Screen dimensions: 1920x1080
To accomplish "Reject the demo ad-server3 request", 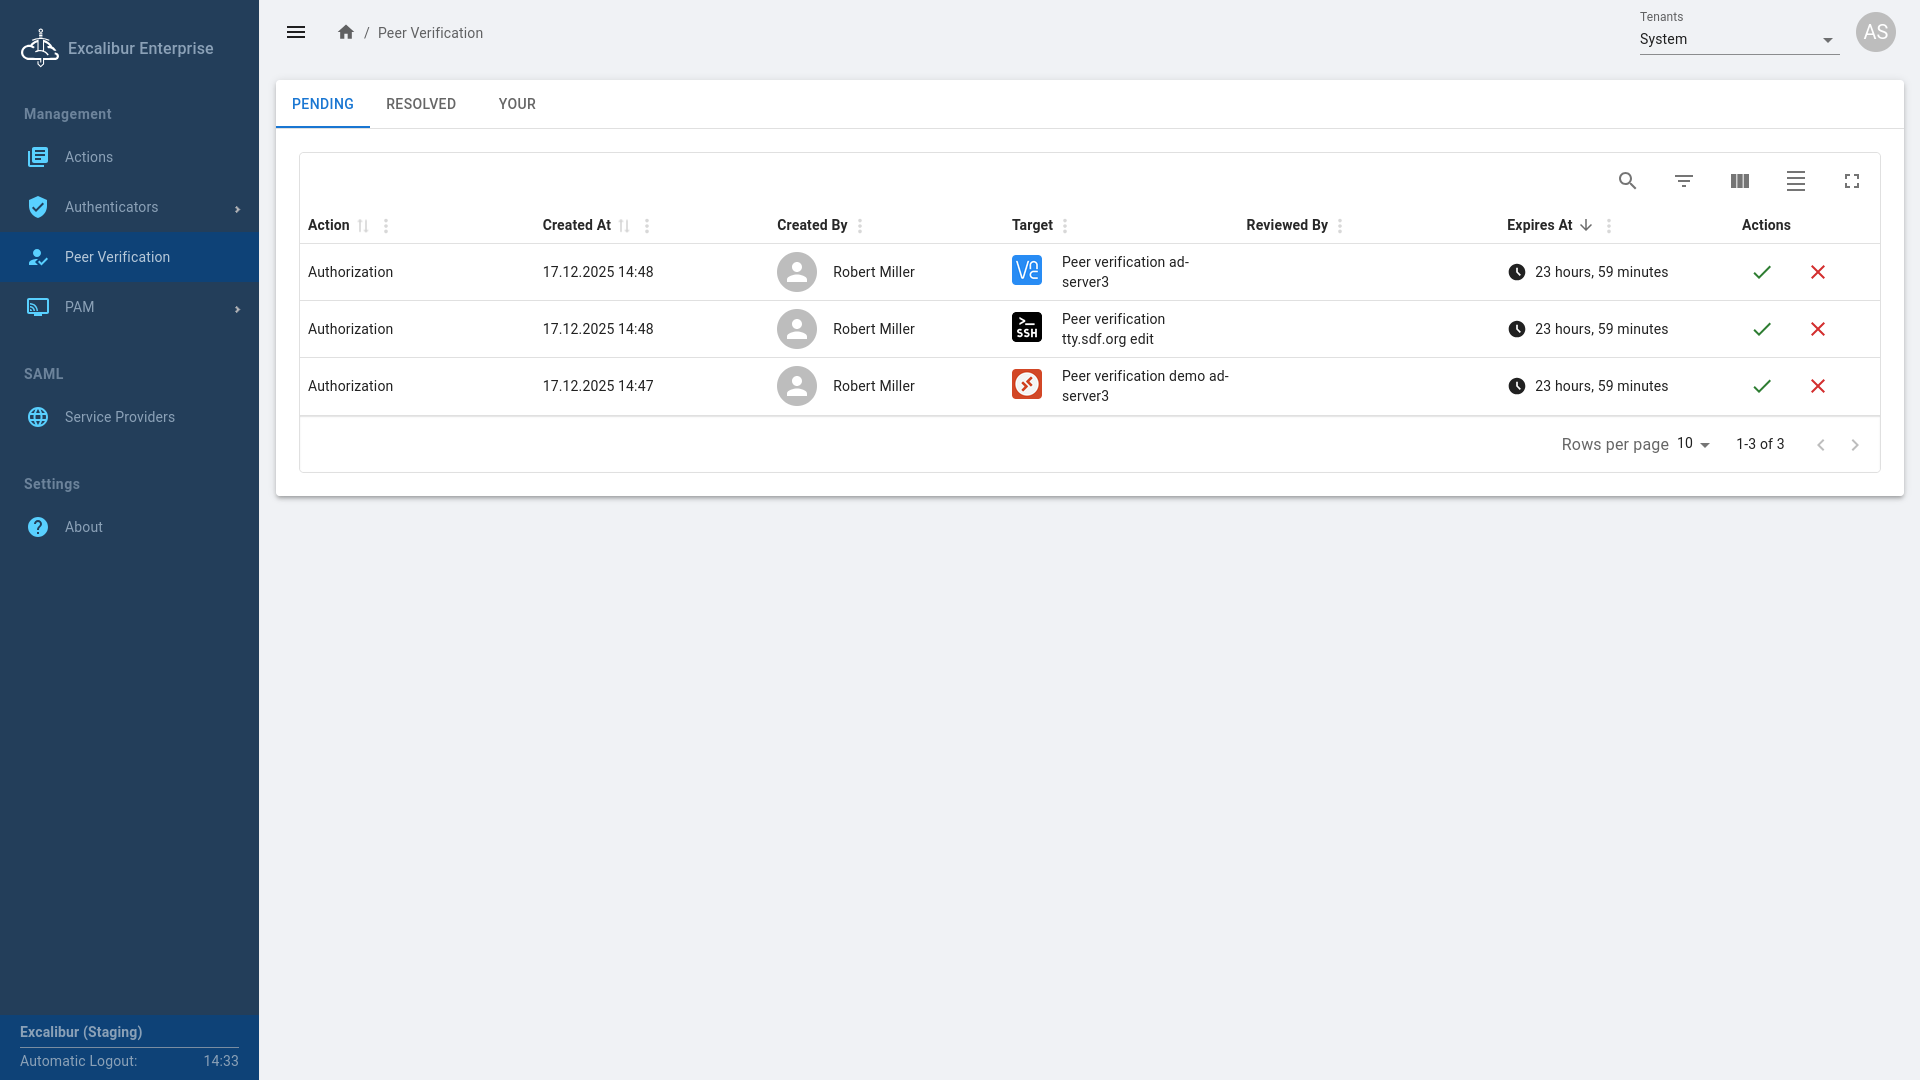I will [1817, 386].
